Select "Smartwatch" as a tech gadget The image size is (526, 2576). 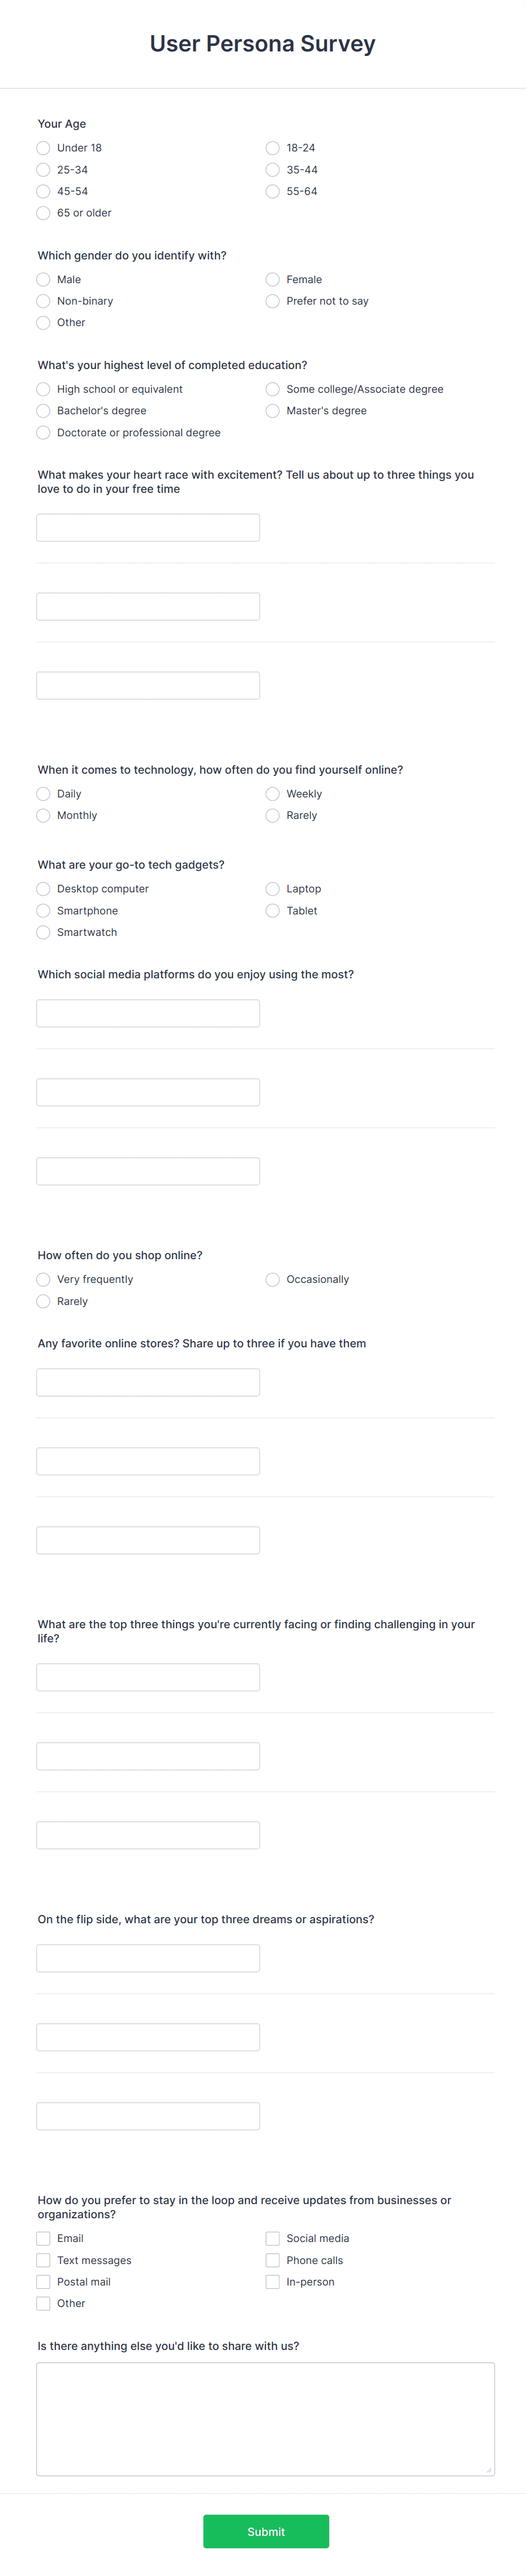coord(43,932)
